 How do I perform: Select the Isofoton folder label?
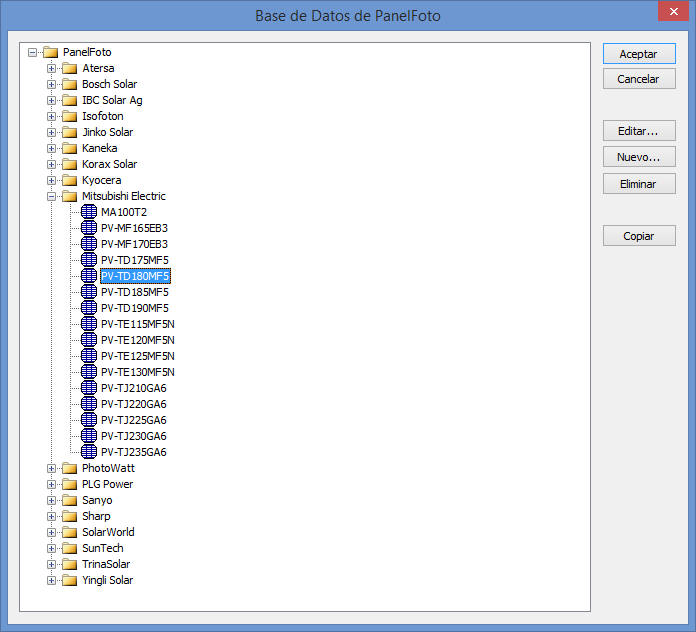point(103,116)
